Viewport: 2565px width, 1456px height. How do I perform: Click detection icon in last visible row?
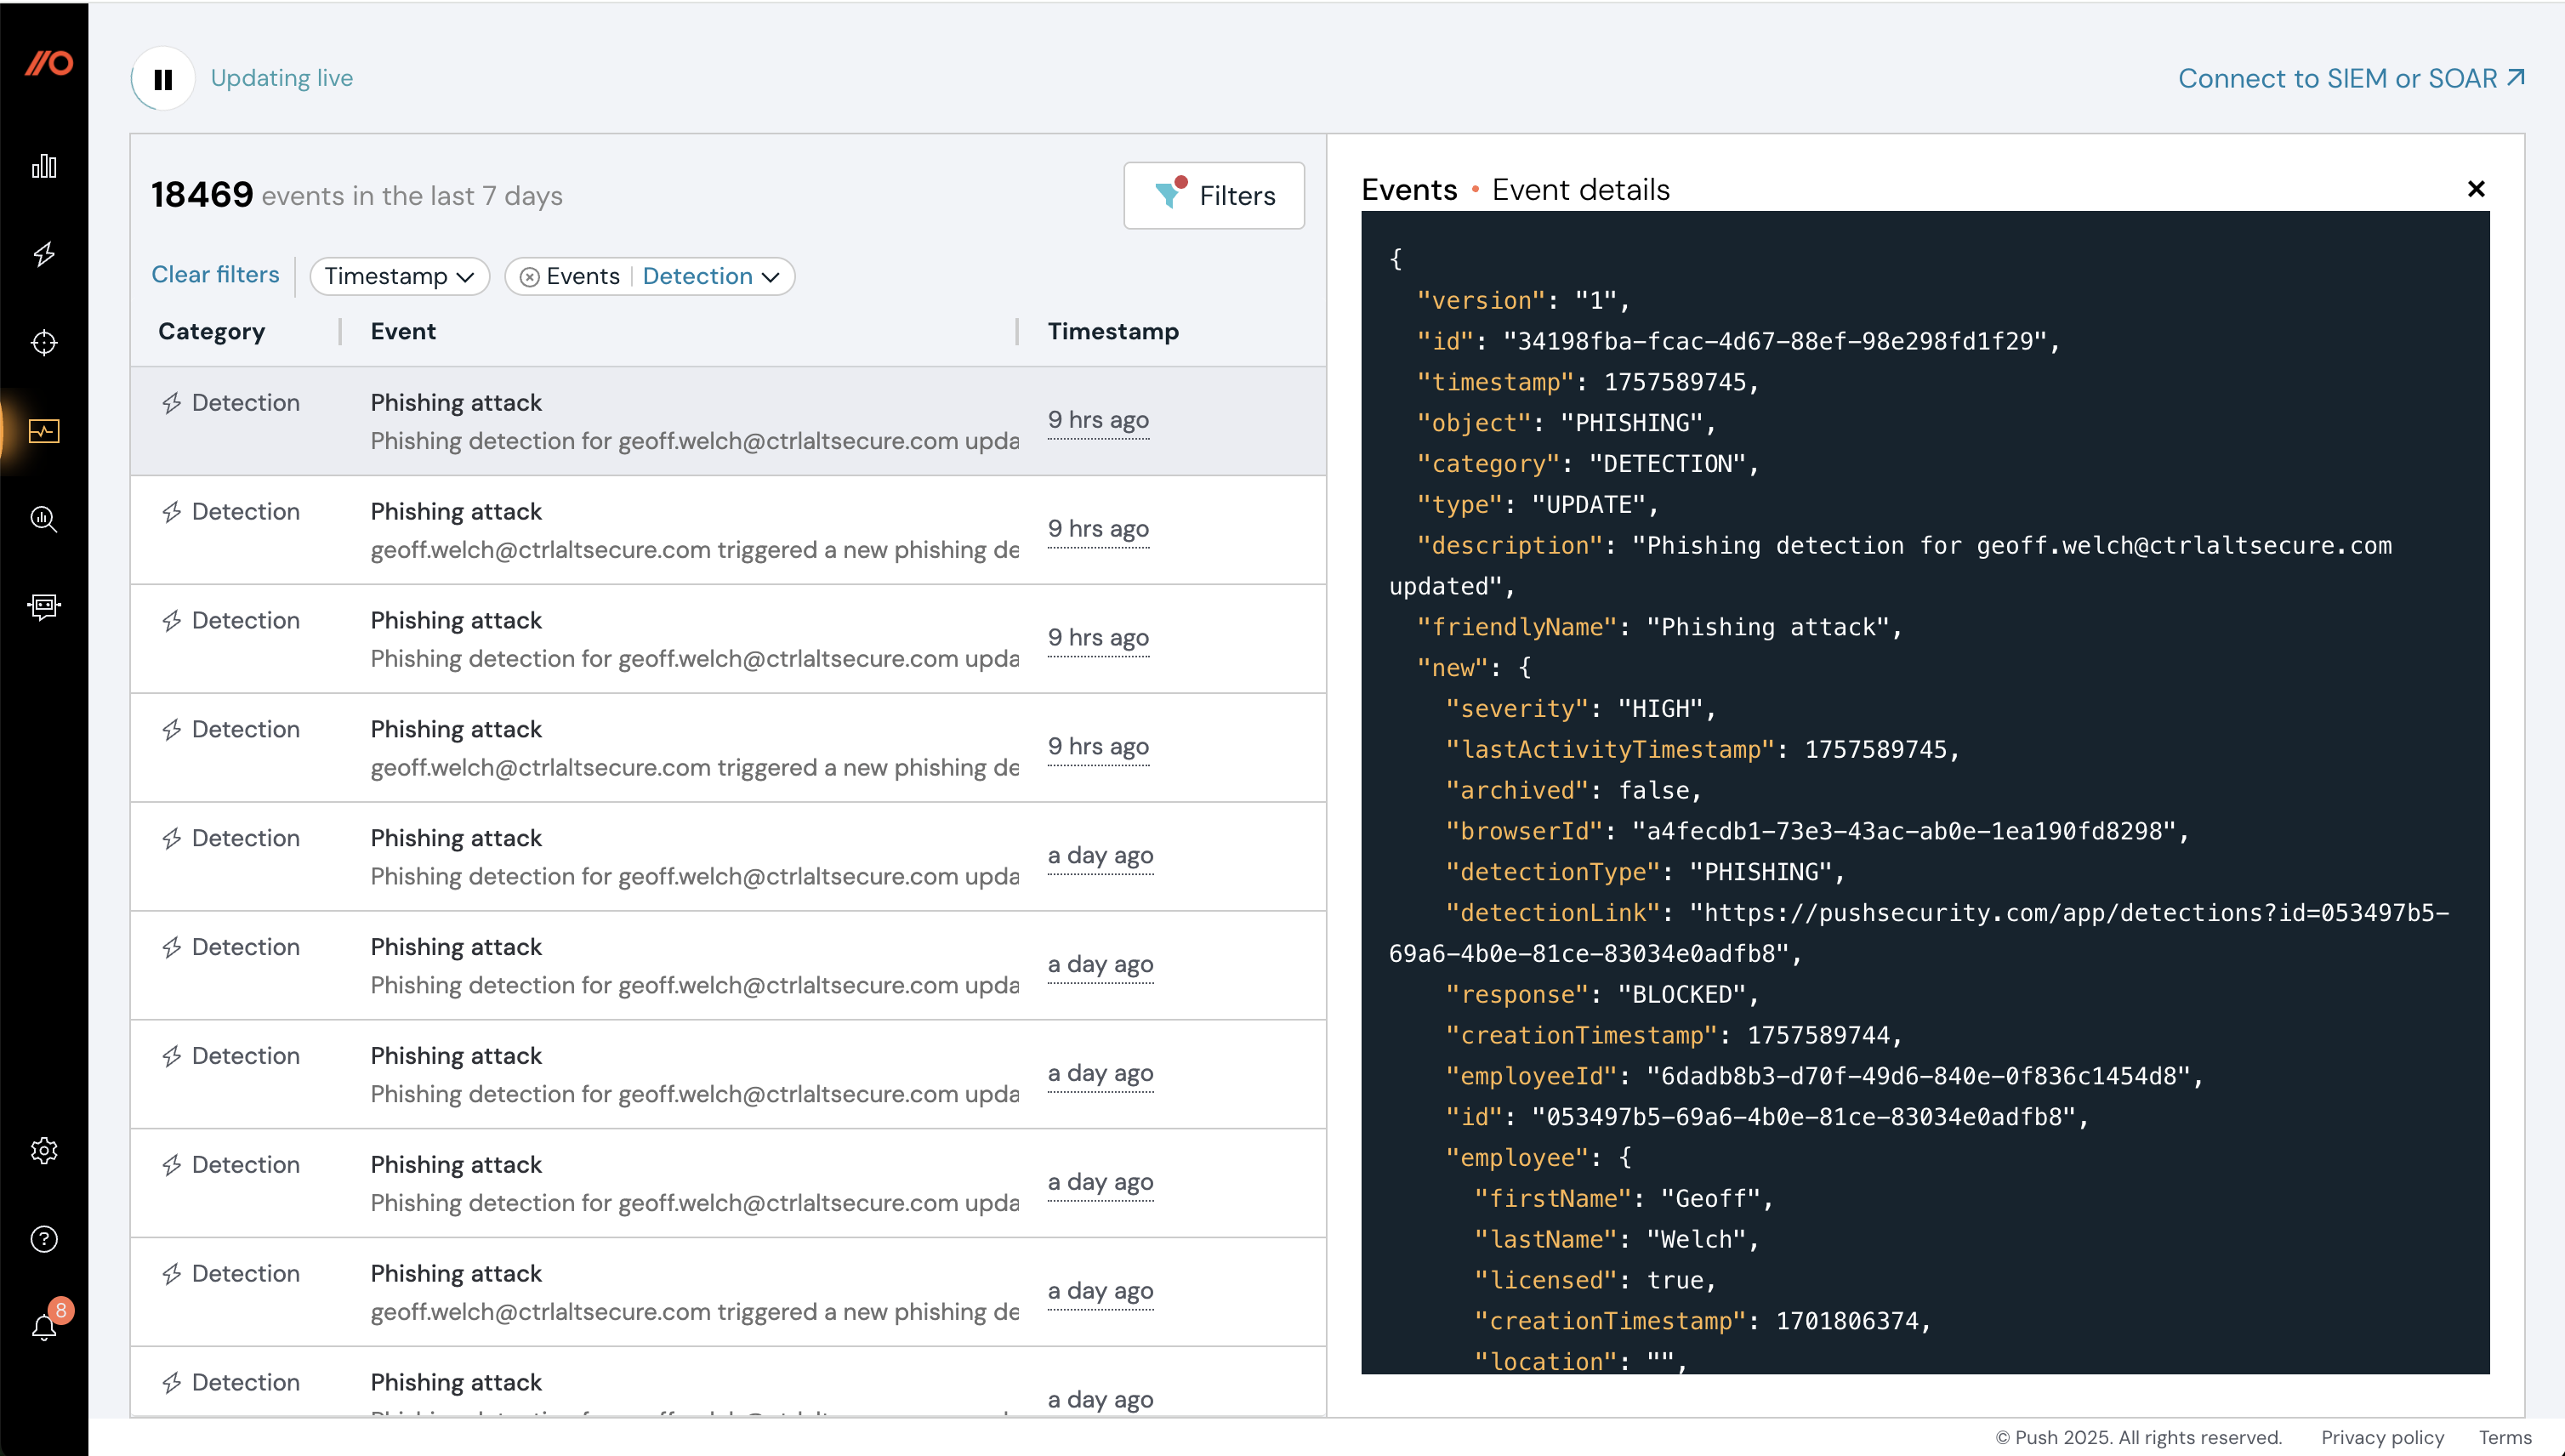point(172,1383)
